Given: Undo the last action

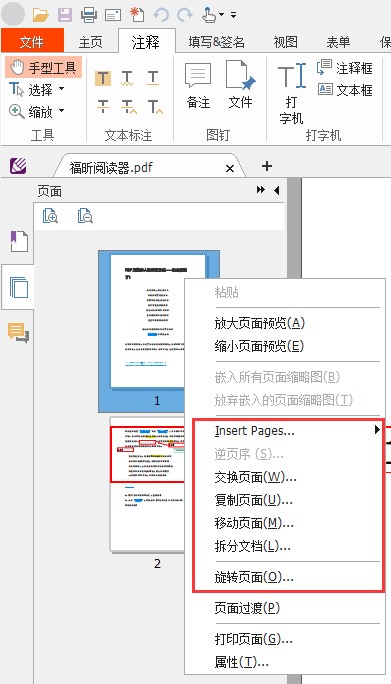Looking at the screenshot, I should click(161, 15).
